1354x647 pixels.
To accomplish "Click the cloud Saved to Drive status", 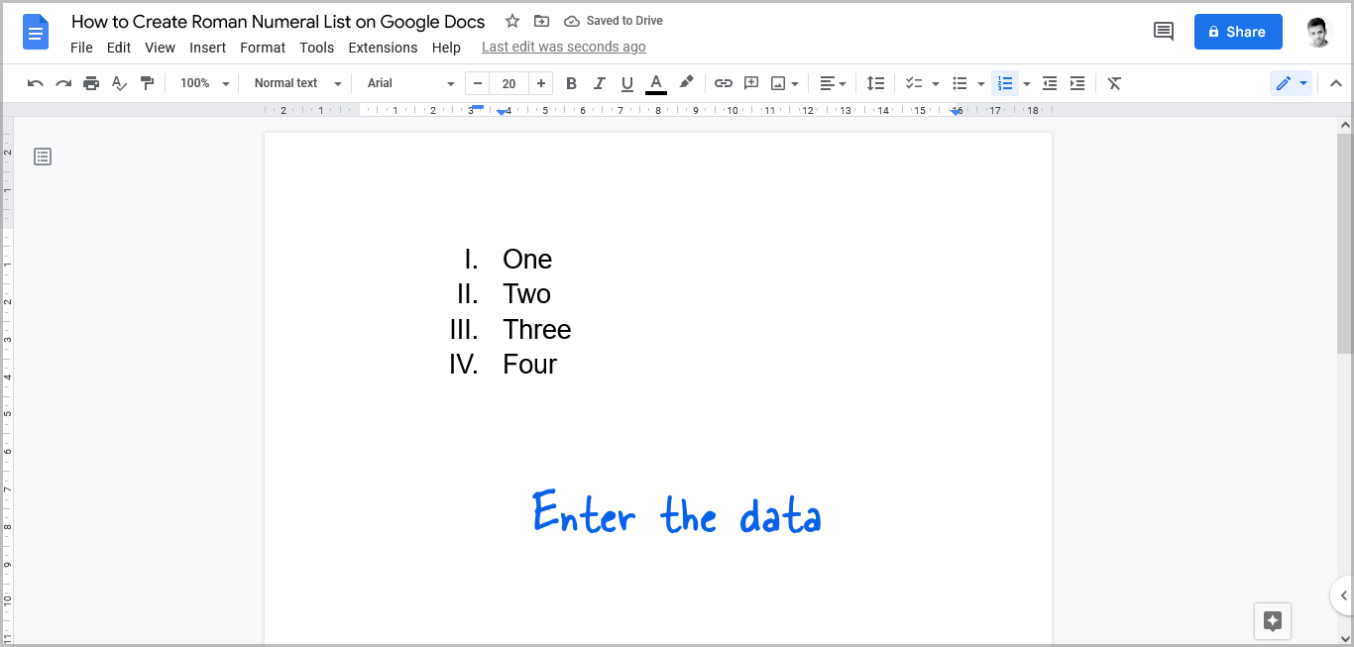I will [x=613, y=21].
